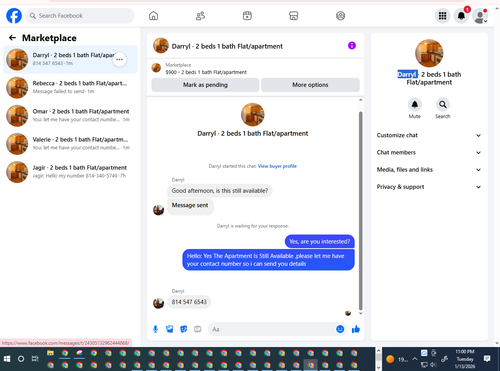Open the Friends tab icon
This screenshot has width=500, height=371.
[200, 16]
